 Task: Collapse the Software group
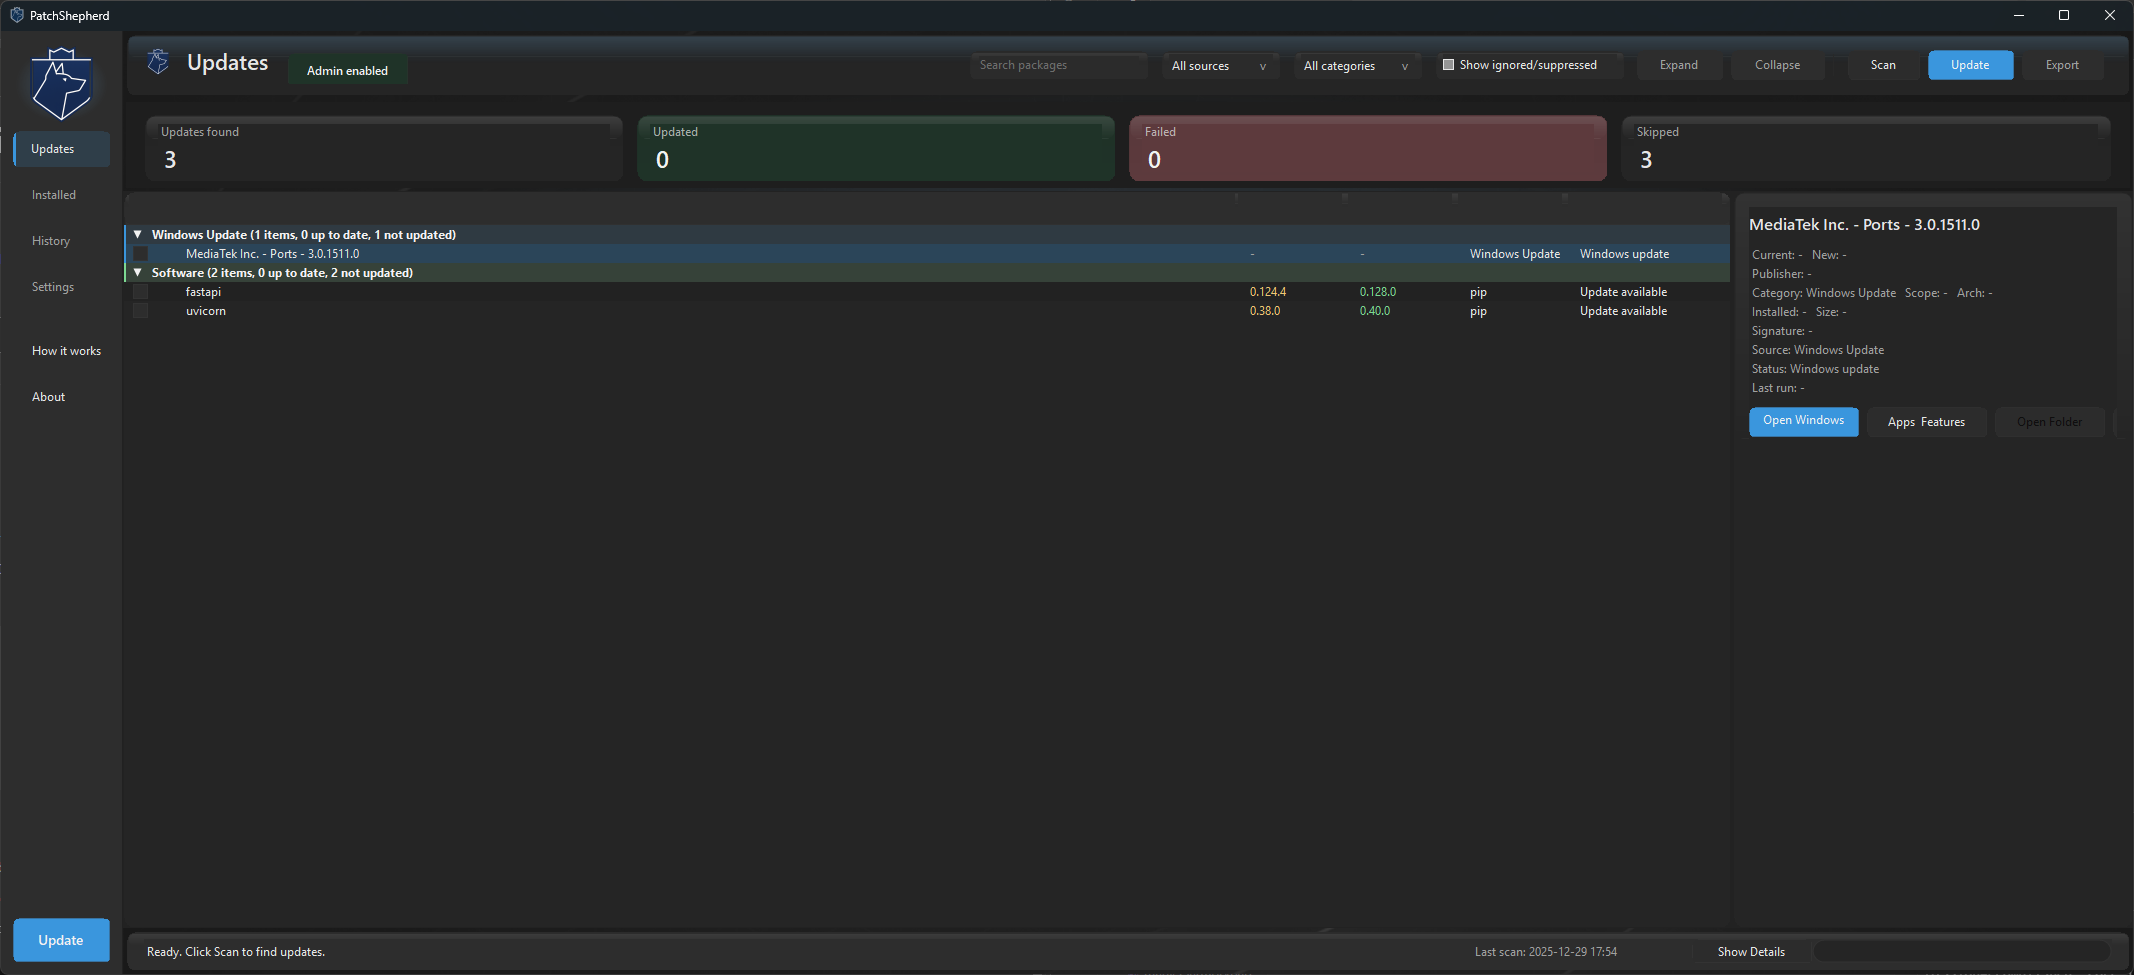138,272
